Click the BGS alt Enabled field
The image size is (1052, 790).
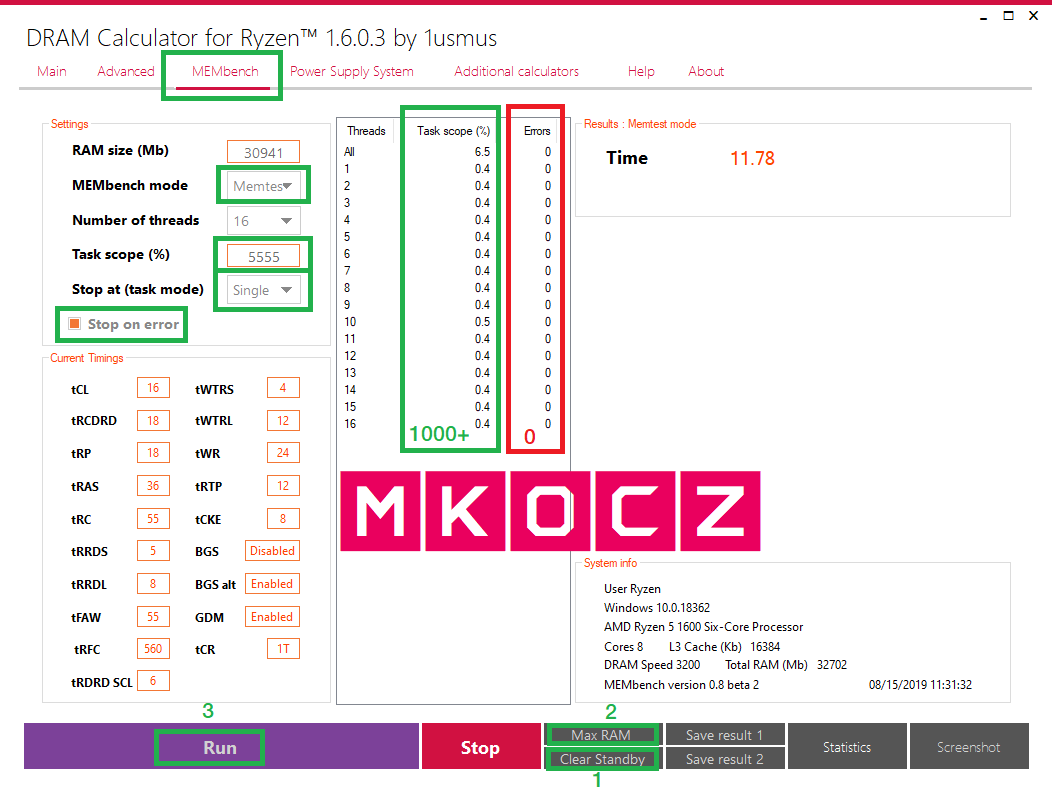[x=272, y=583]
